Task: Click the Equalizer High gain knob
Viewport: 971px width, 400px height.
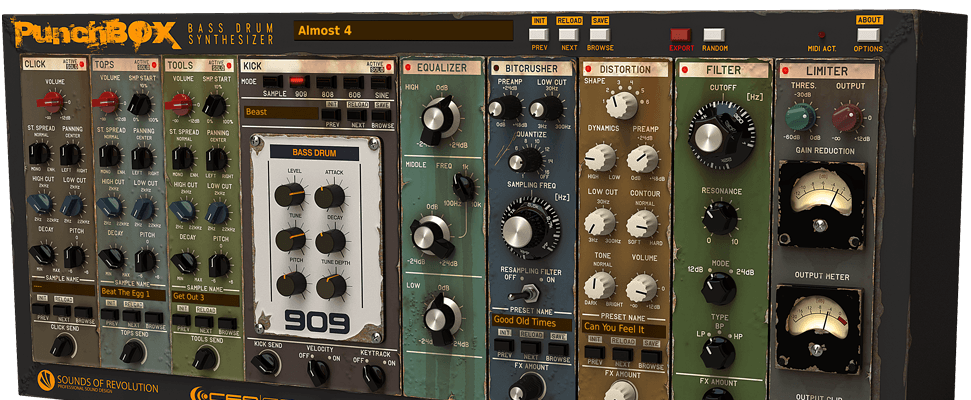Action: point(435,123)
